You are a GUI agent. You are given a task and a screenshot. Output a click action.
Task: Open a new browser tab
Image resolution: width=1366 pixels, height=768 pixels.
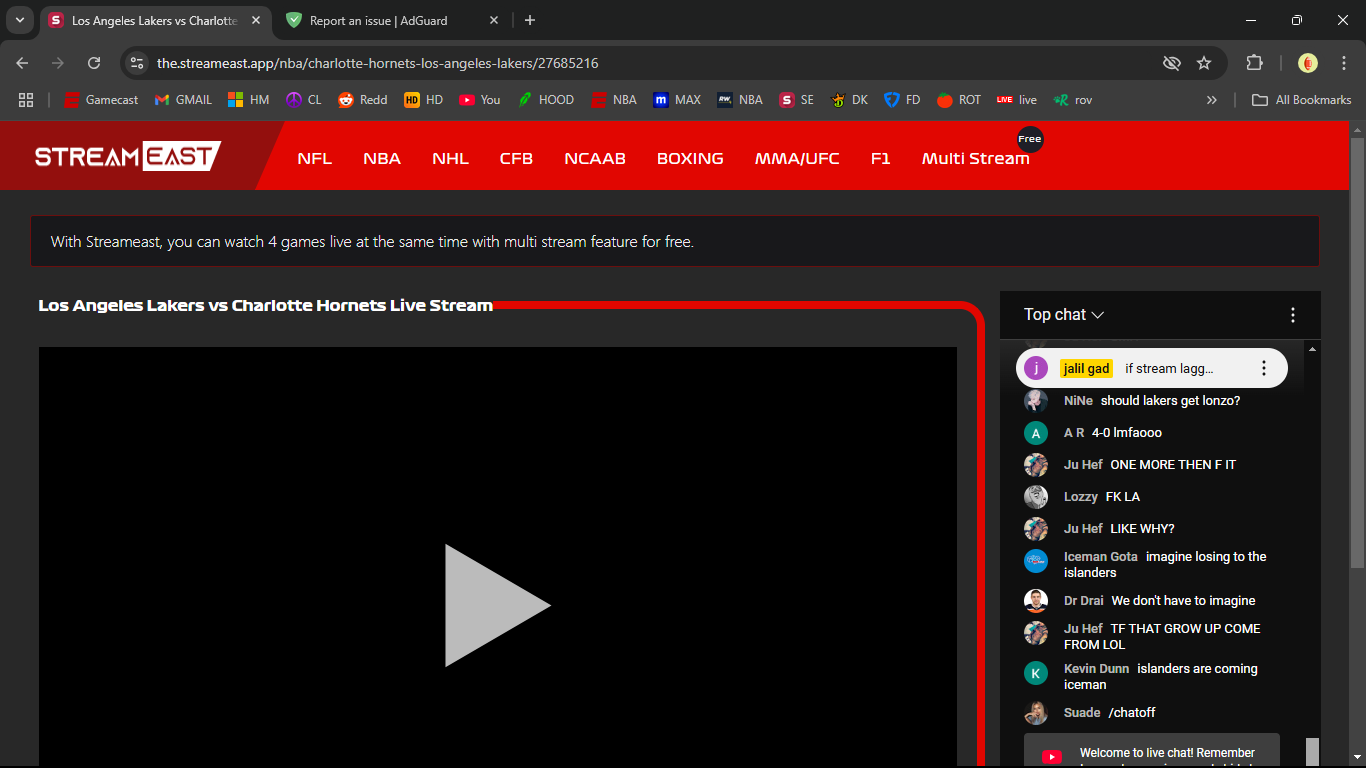tap(530, 20)
